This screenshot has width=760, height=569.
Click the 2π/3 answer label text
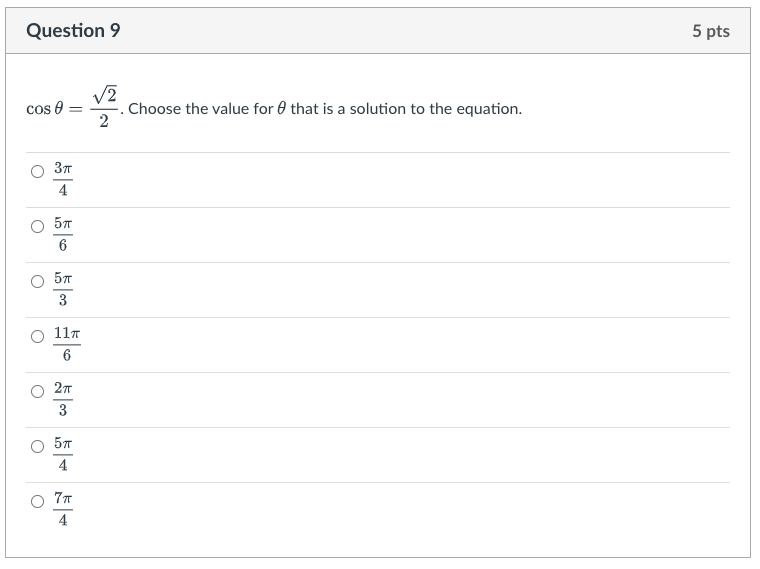63,399
